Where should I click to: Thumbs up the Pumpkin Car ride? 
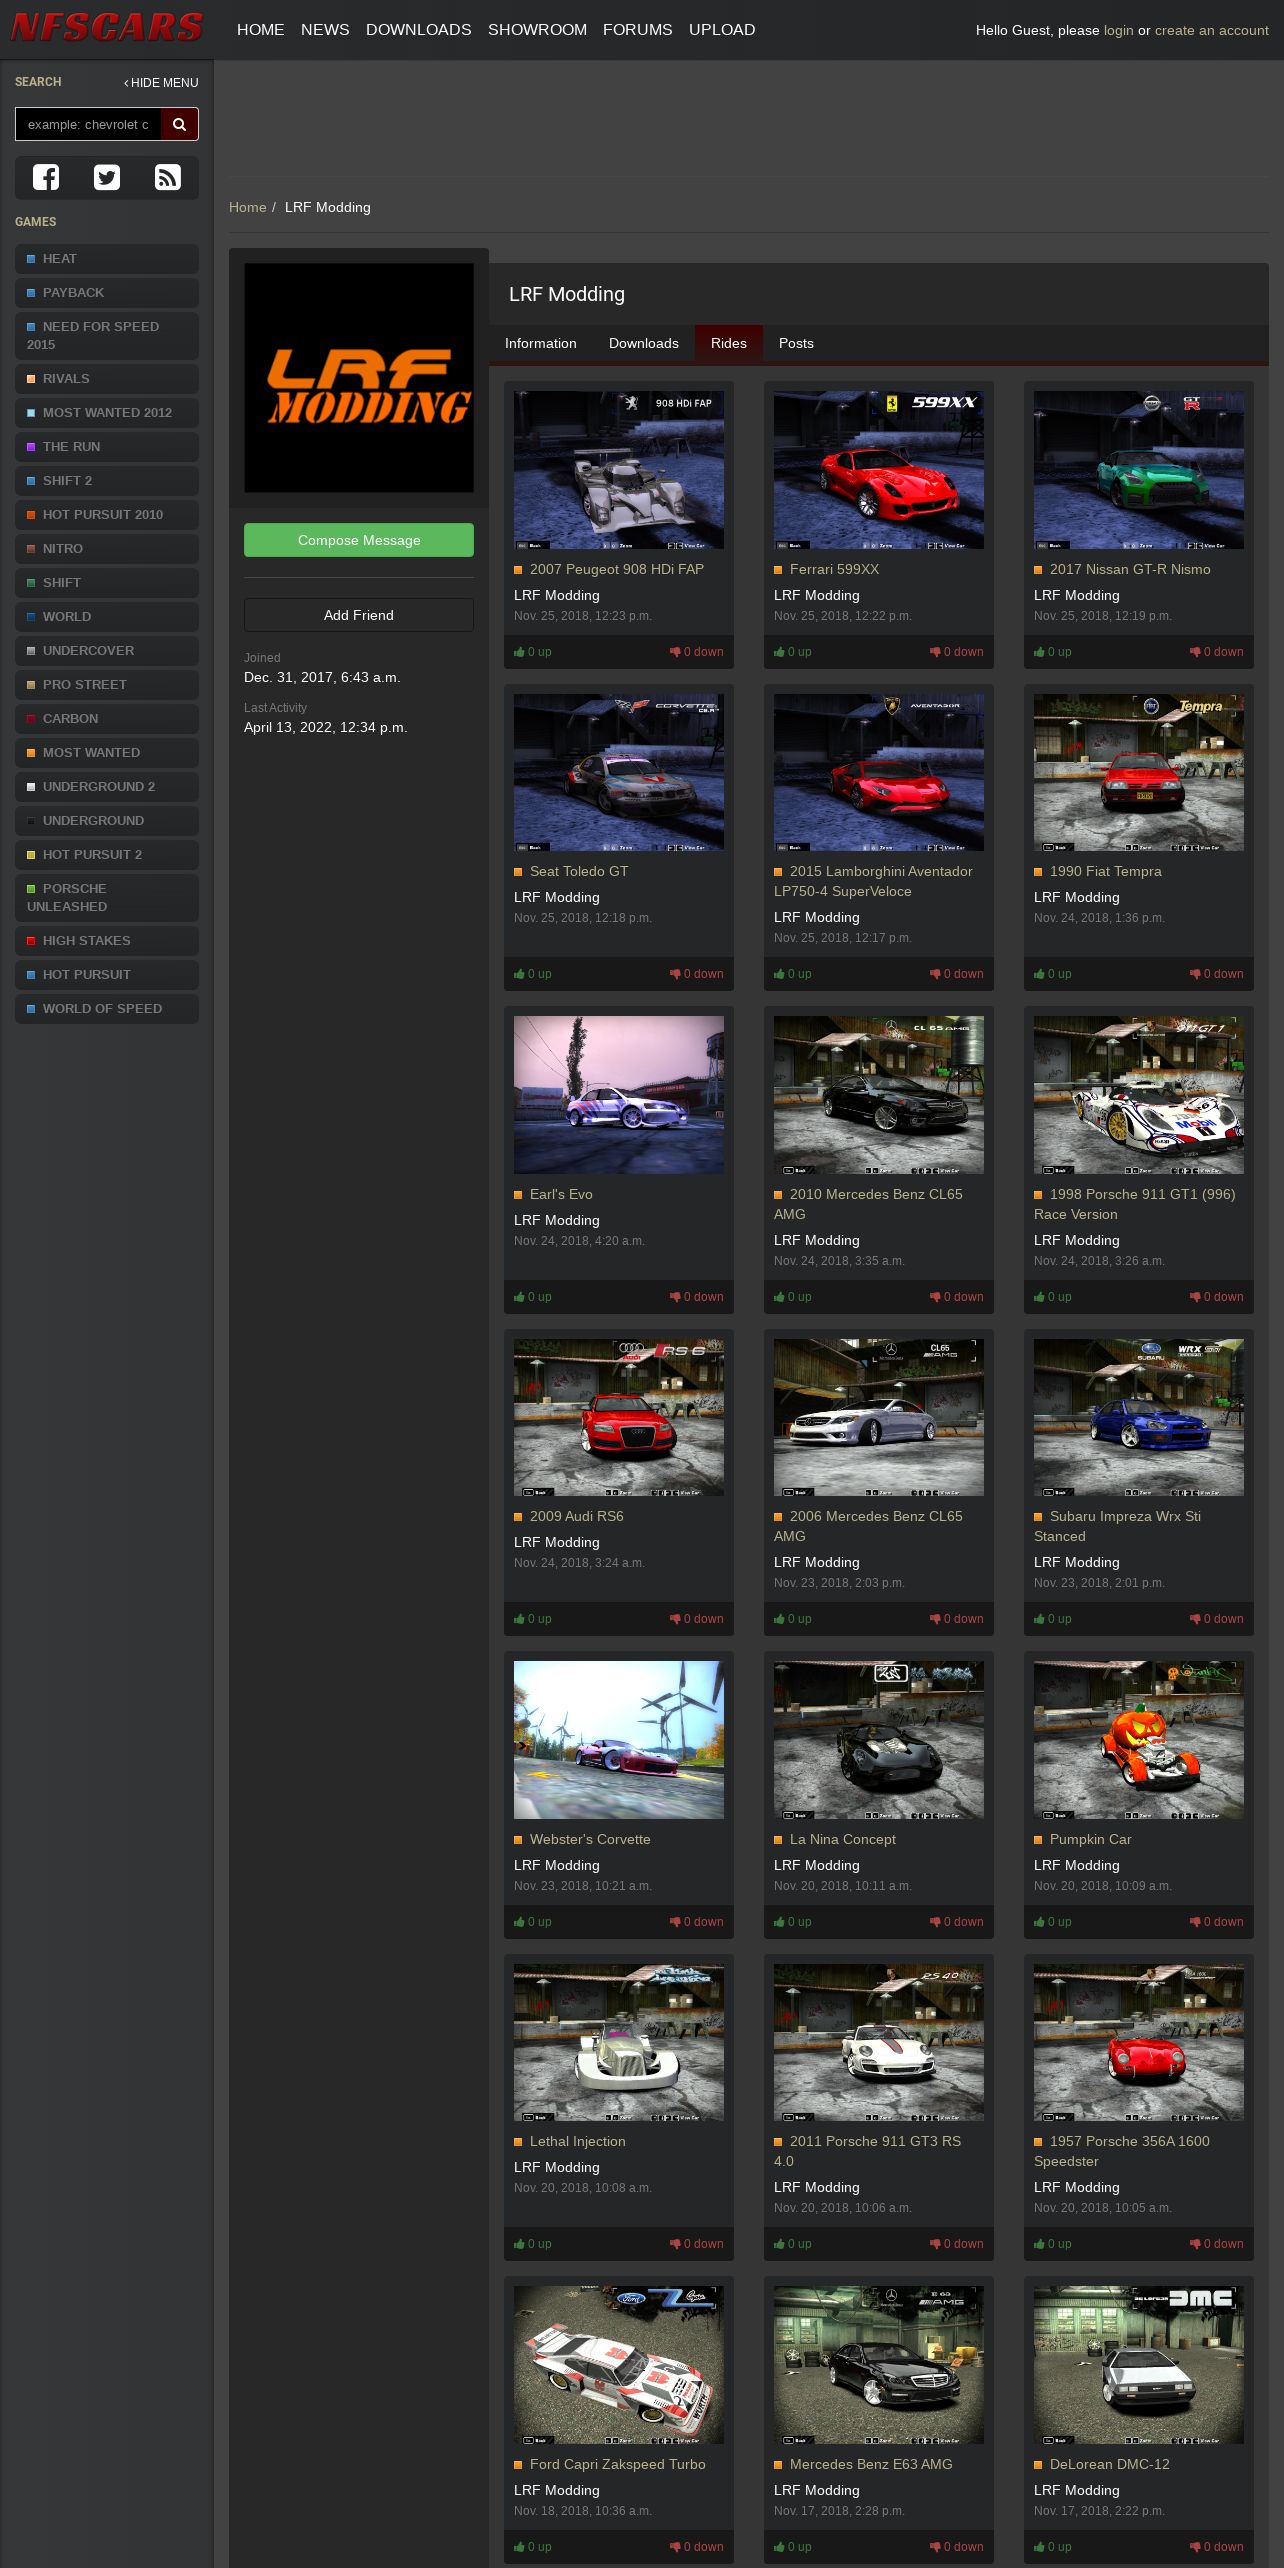pyautogui.click(x=1053, y=1922)
